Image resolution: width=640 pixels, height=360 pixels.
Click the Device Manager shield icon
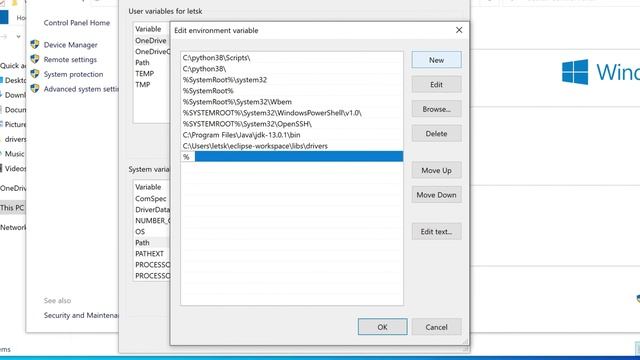[35, 44]
